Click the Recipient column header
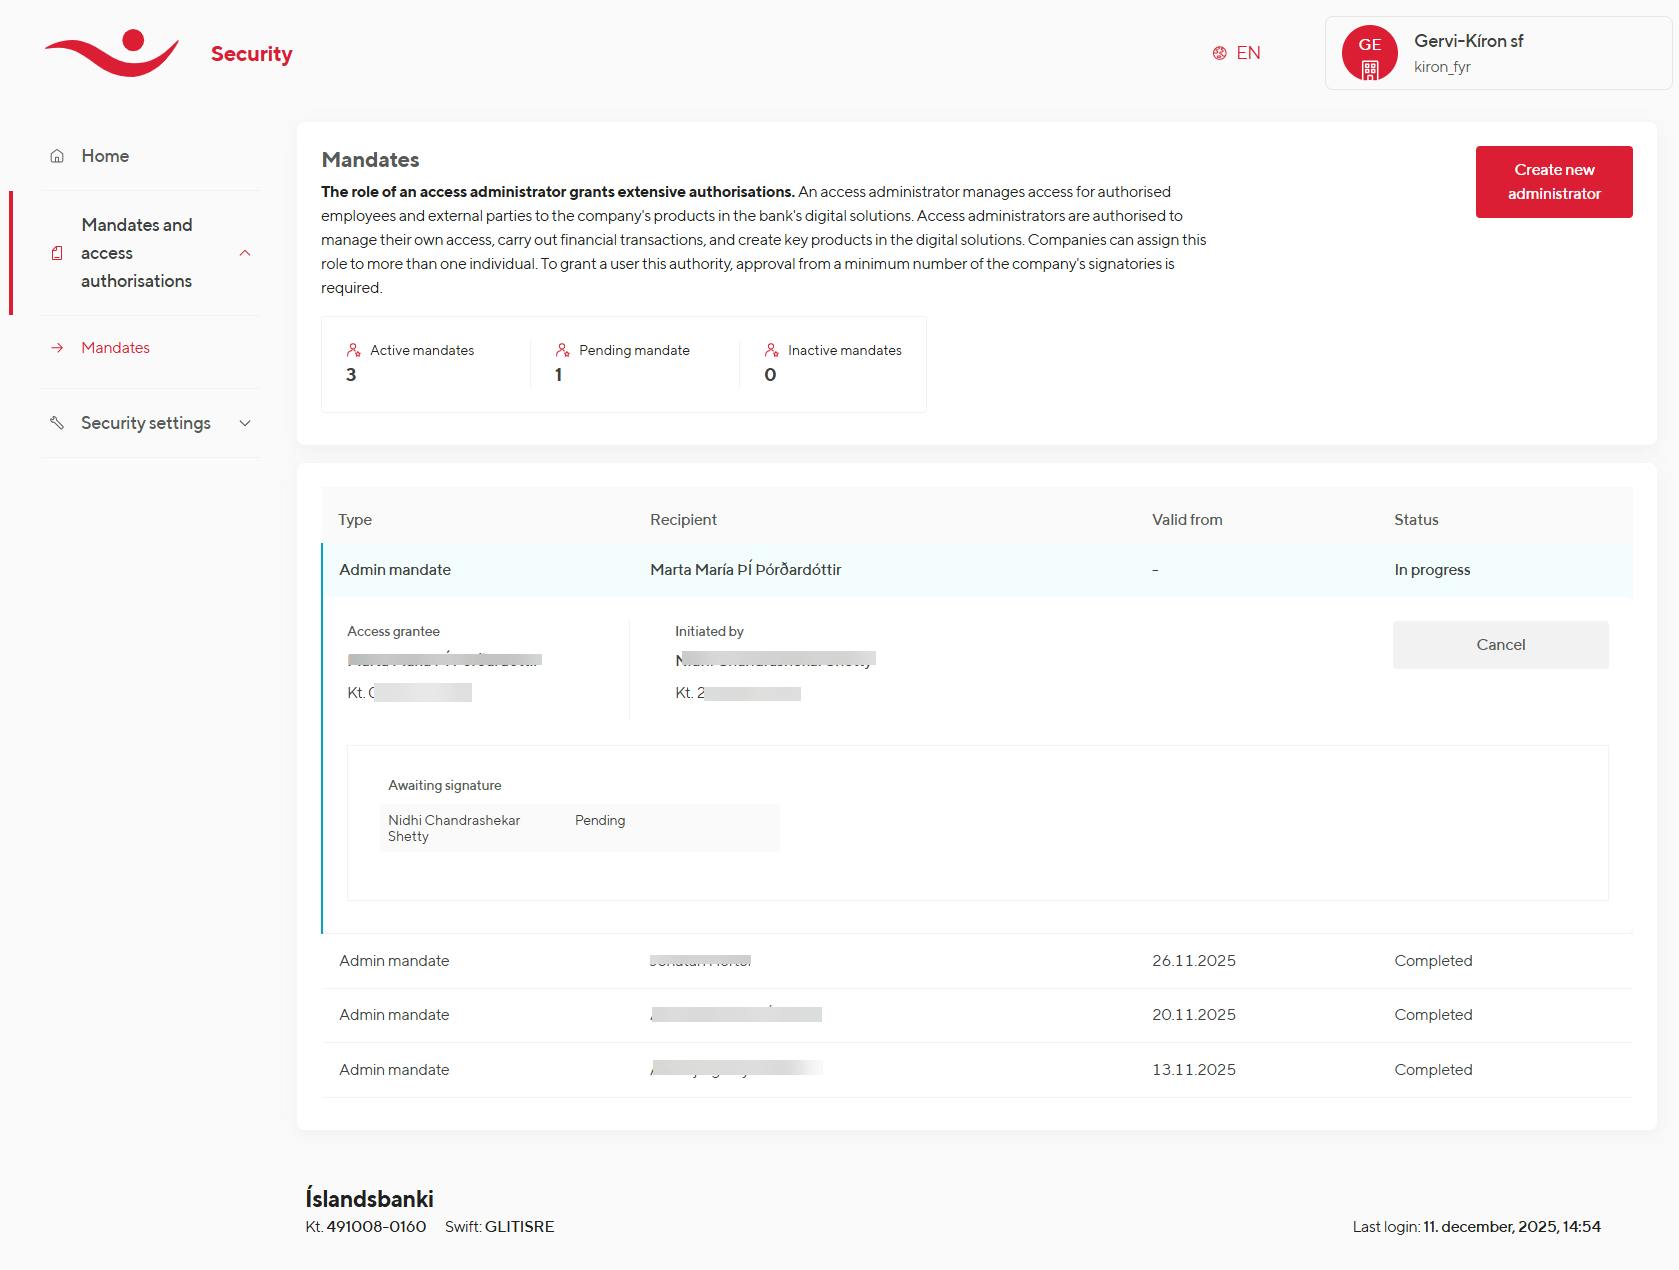 coord(683,520)
